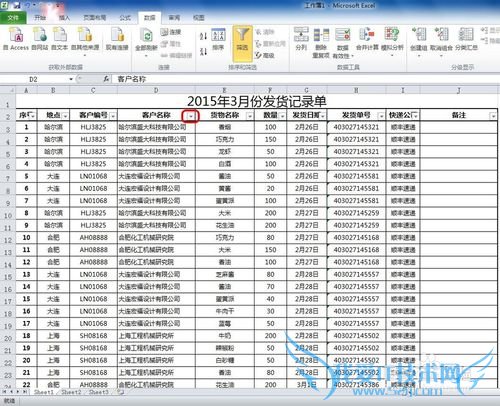The image size is (500, 406).
Task: Click 清除 (Clear) filter command
Action: (x=265, y=32)
